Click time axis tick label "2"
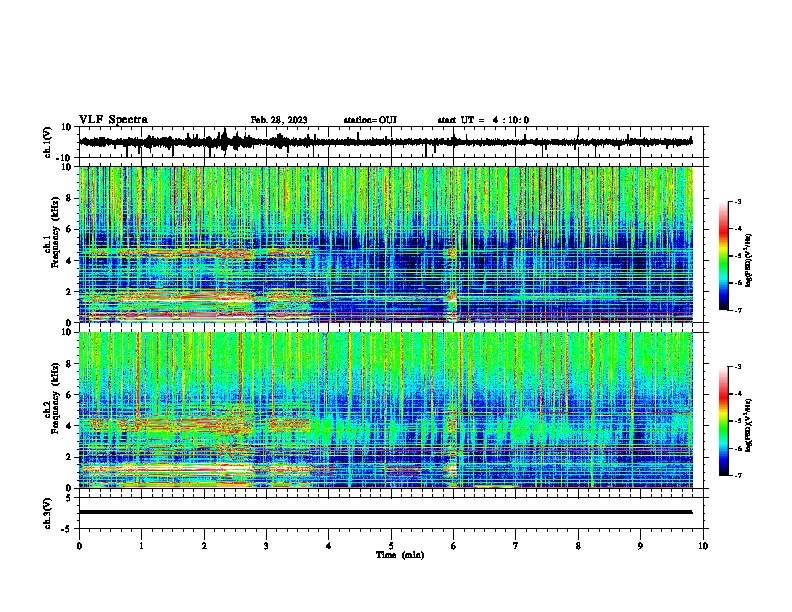This screenshot has width=792, height=612. (x=204, y=546)
